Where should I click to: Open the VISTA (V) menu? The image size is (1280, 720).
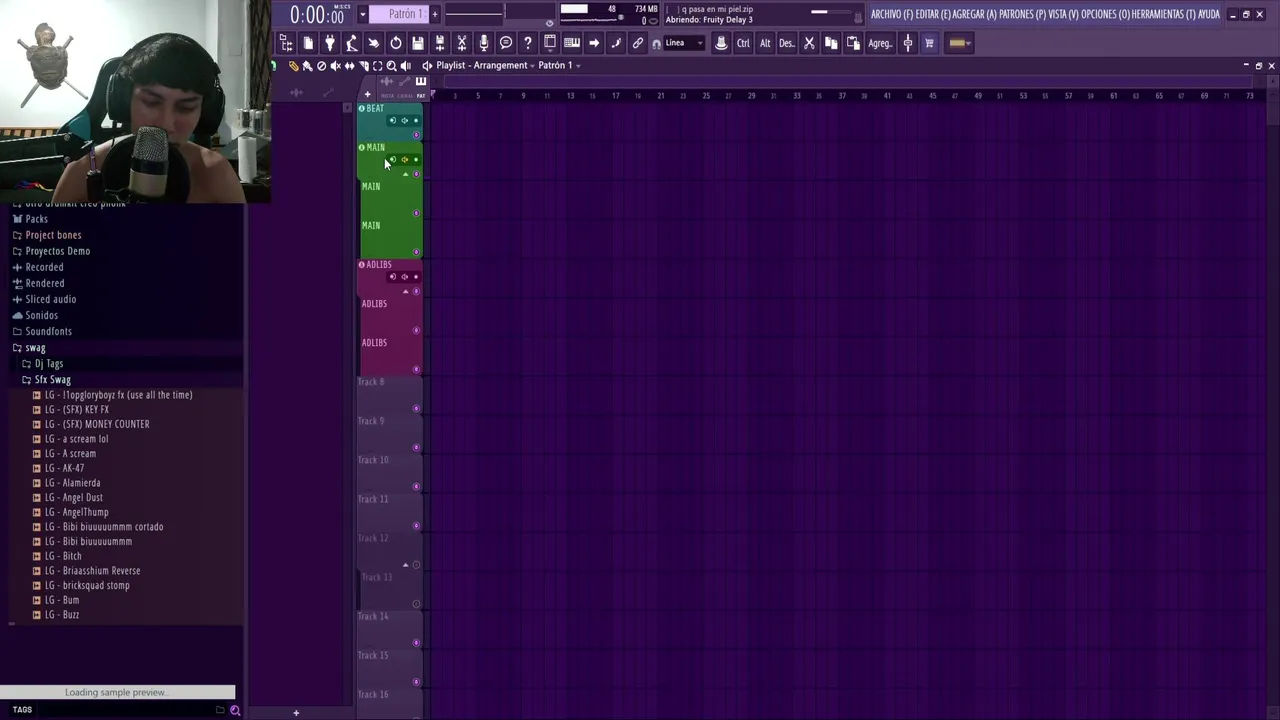[1063, 14]
